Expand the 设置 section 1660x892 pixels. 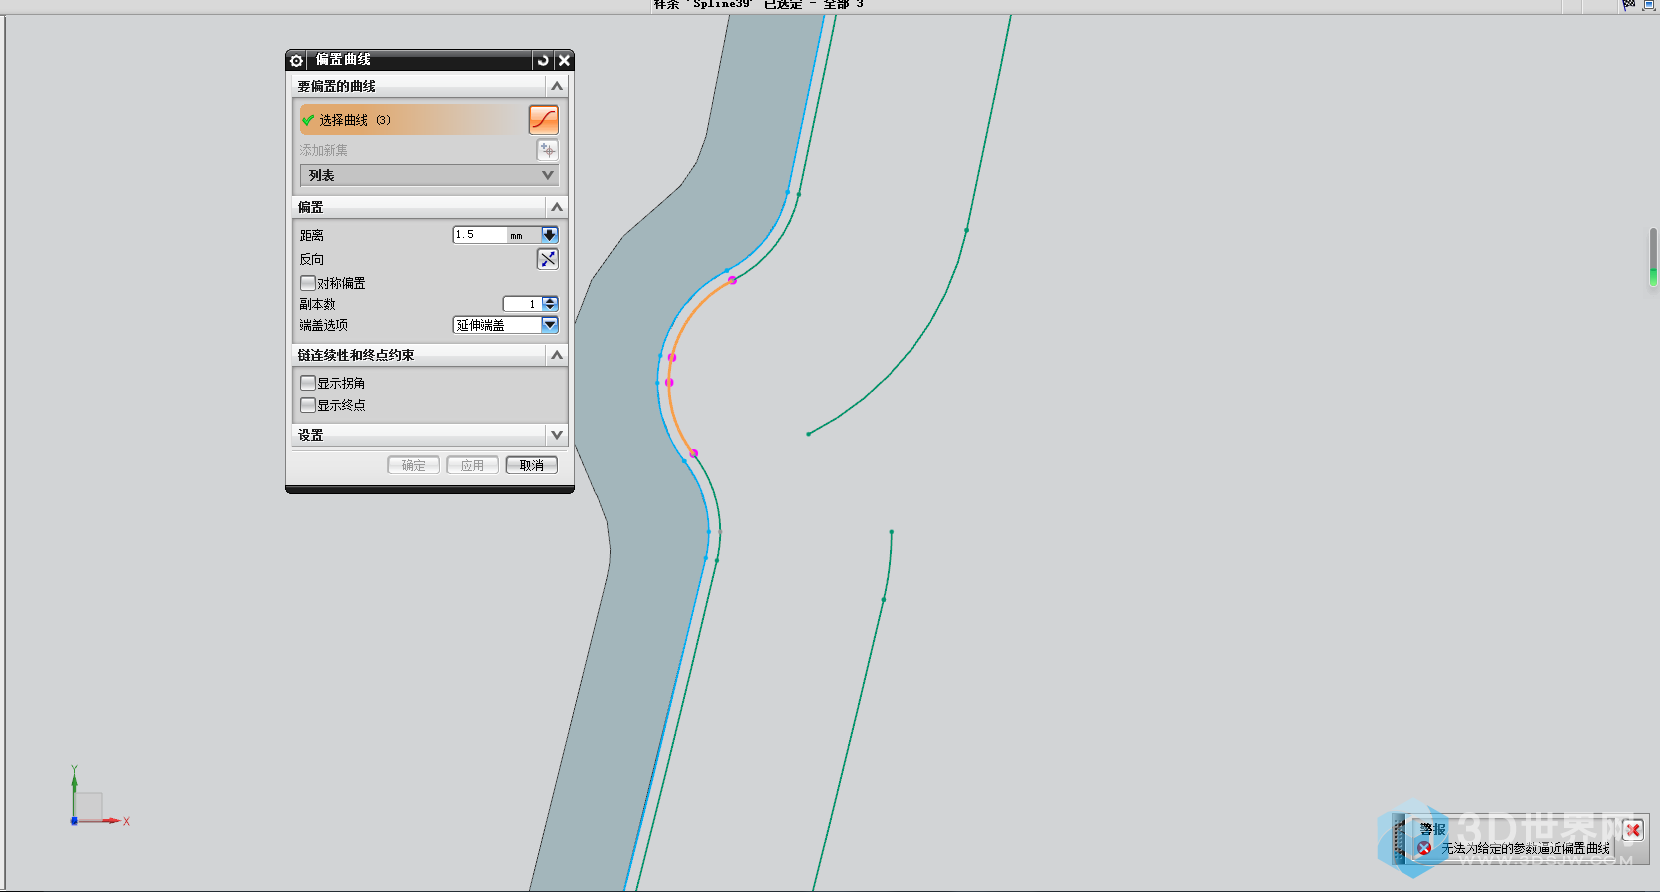coord(557,435)
